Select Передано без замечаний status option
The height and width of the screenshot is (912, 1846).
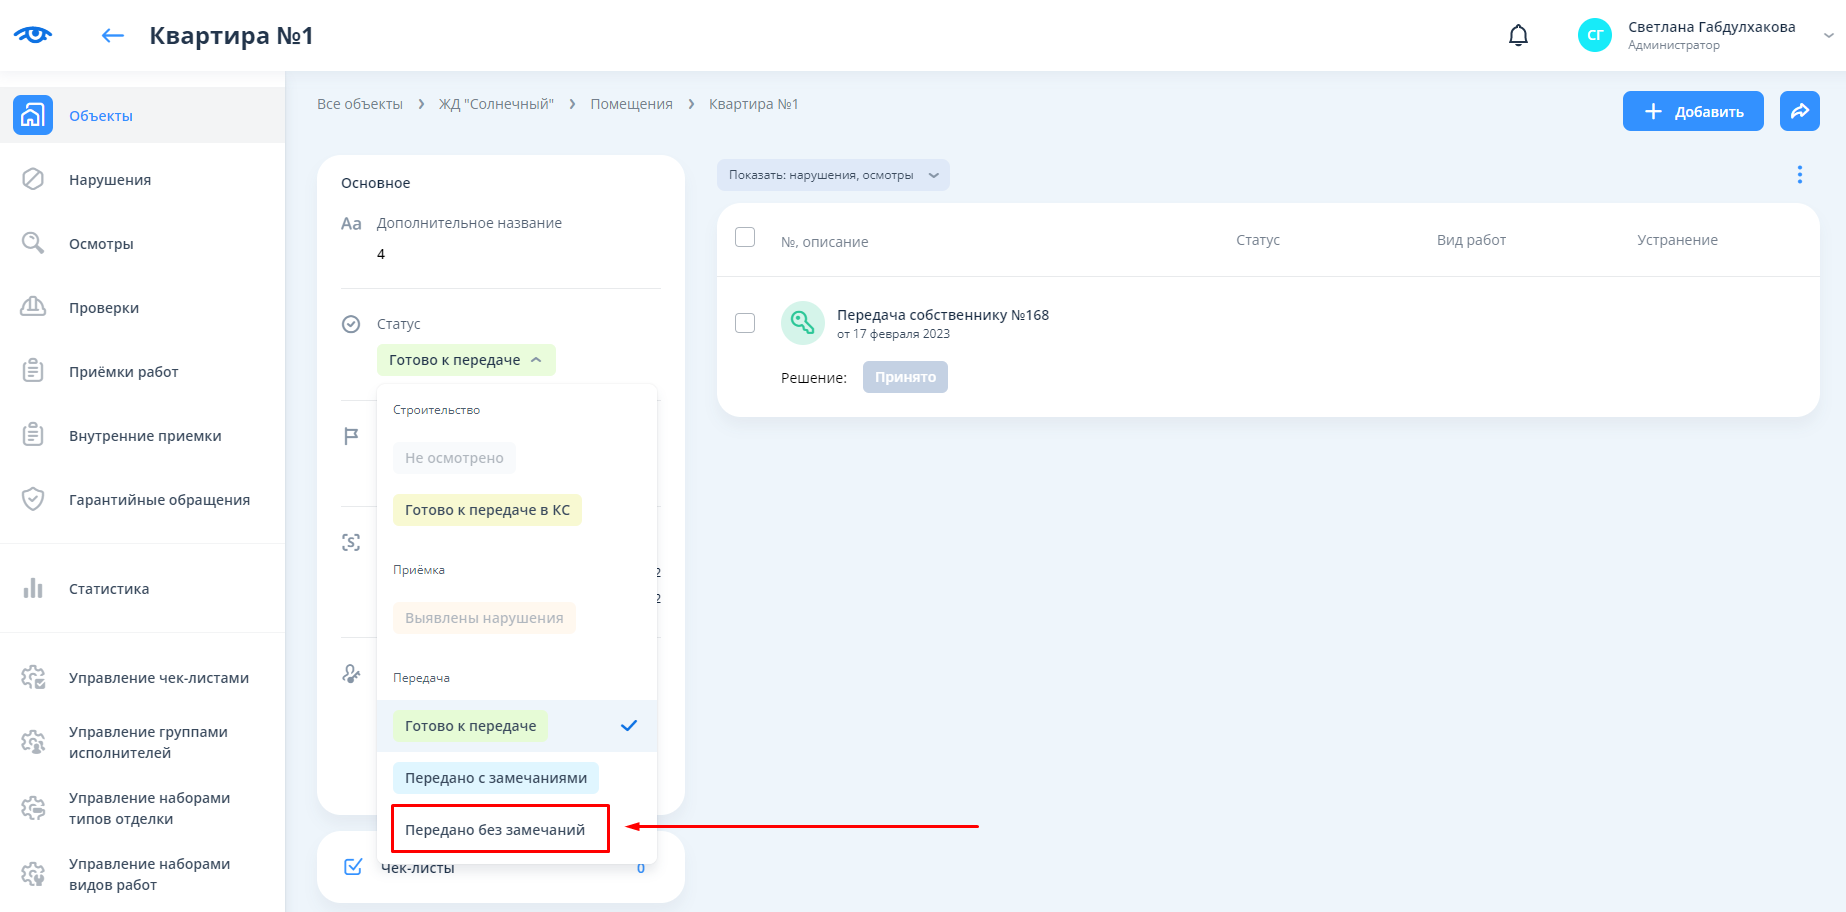click(496, 830)
